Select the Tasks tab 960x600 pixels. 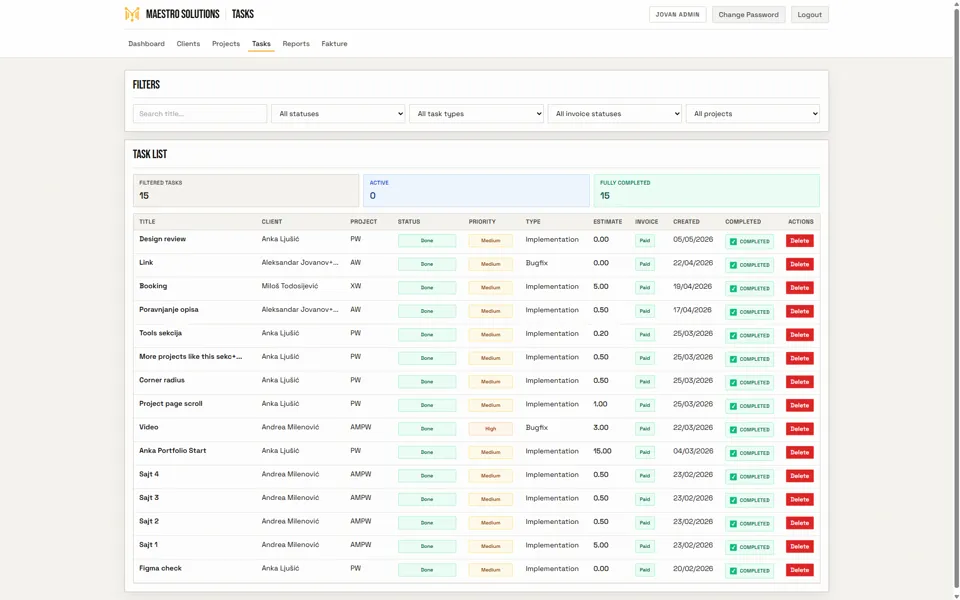[x=261, y=43]
